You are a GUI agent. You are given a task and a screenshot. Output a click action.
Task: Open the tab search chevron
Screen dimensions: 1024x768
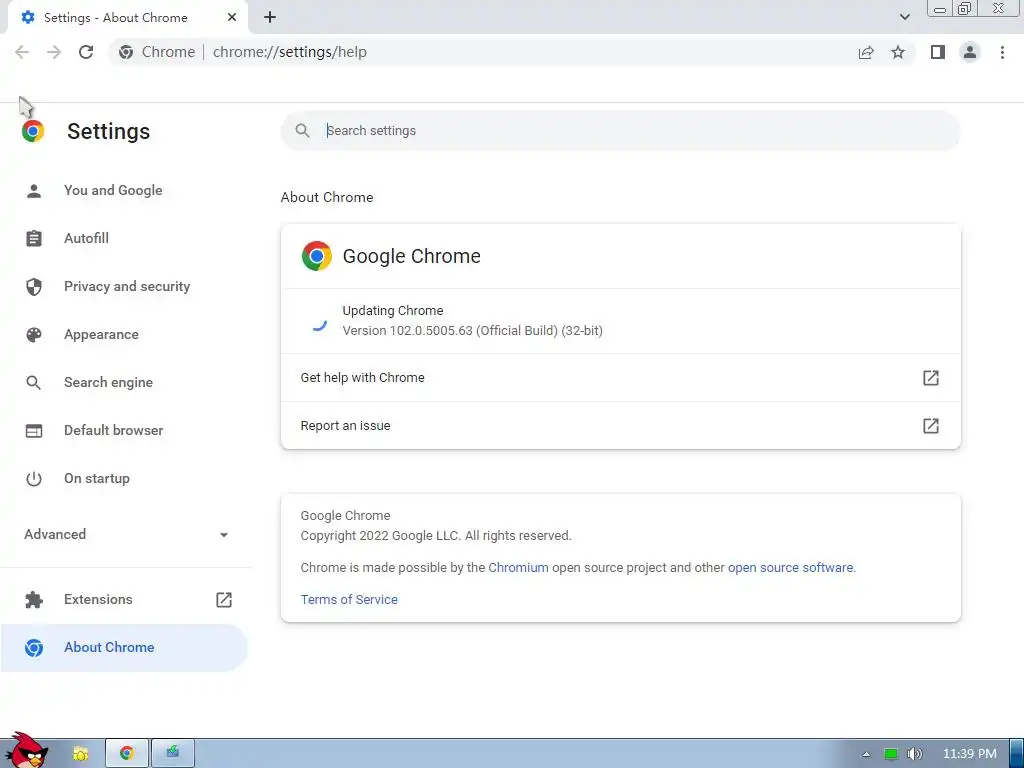pos(904,17)
